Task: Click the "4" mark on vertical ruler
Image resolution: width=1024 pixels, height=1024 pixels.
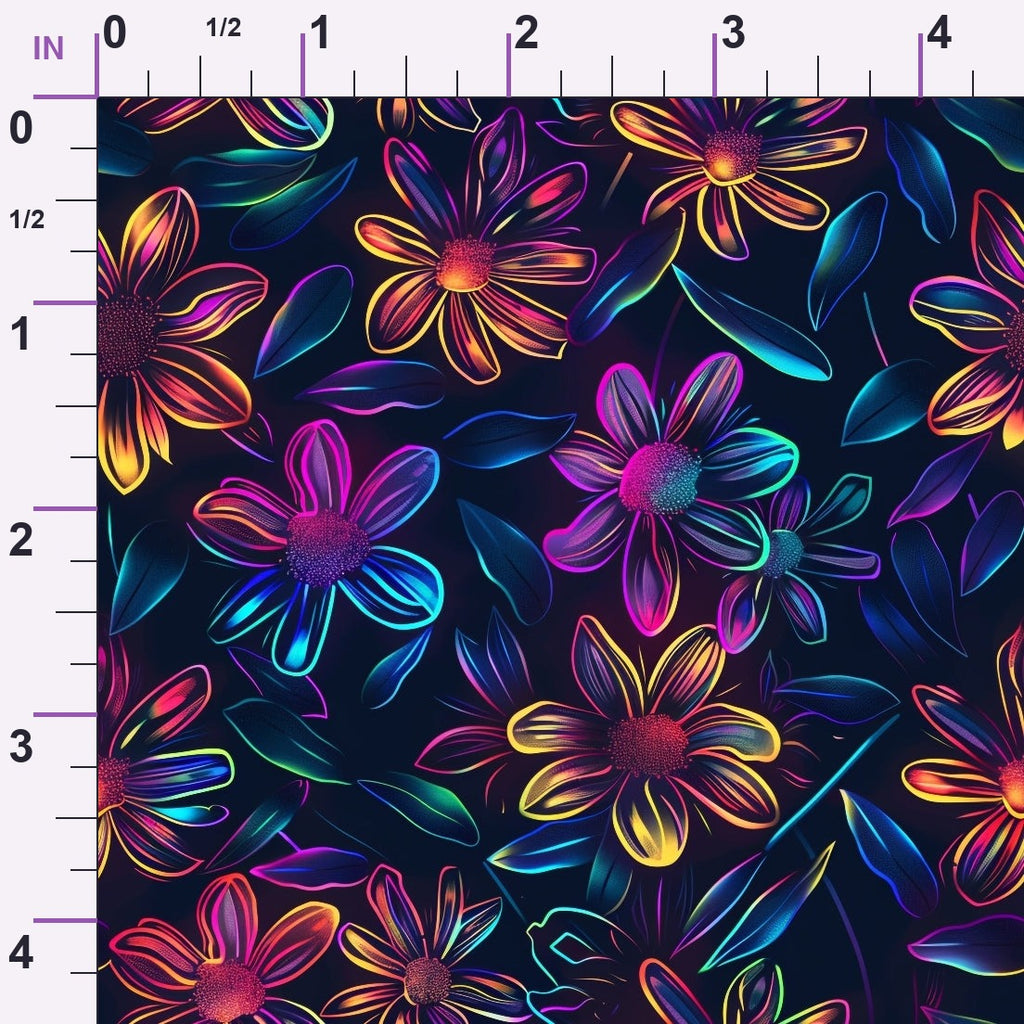Action: pos(21,953)
